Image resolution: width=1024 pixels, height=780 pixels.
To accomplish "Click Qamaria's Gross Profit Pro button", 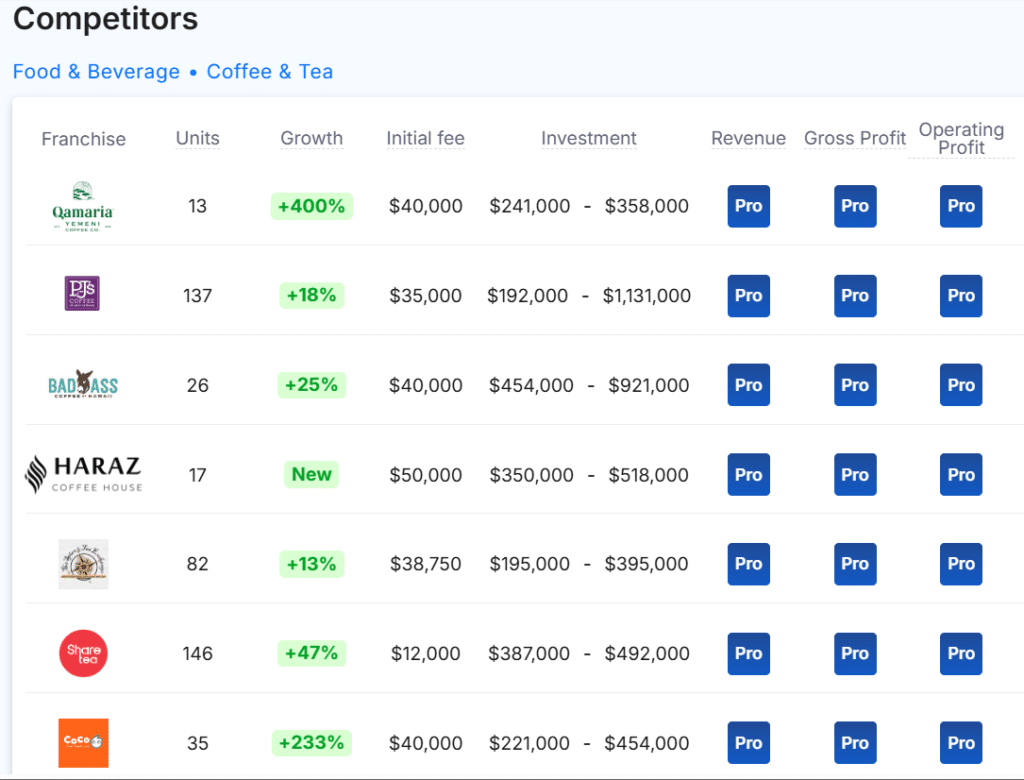I will pyautogui.click(x=855, y=206).
